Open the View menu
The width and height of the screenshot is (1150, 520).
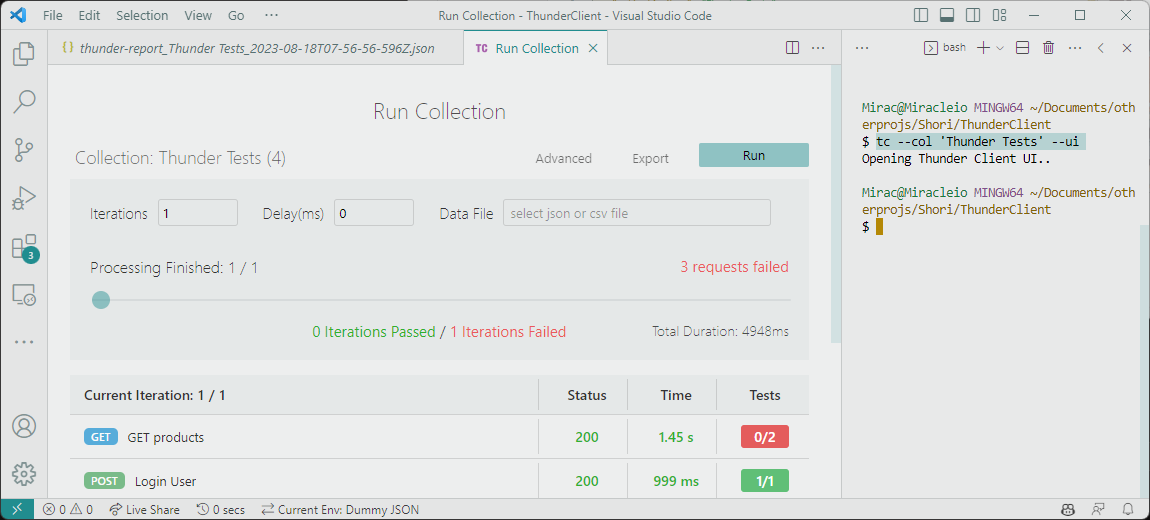(x=197, y=15)
